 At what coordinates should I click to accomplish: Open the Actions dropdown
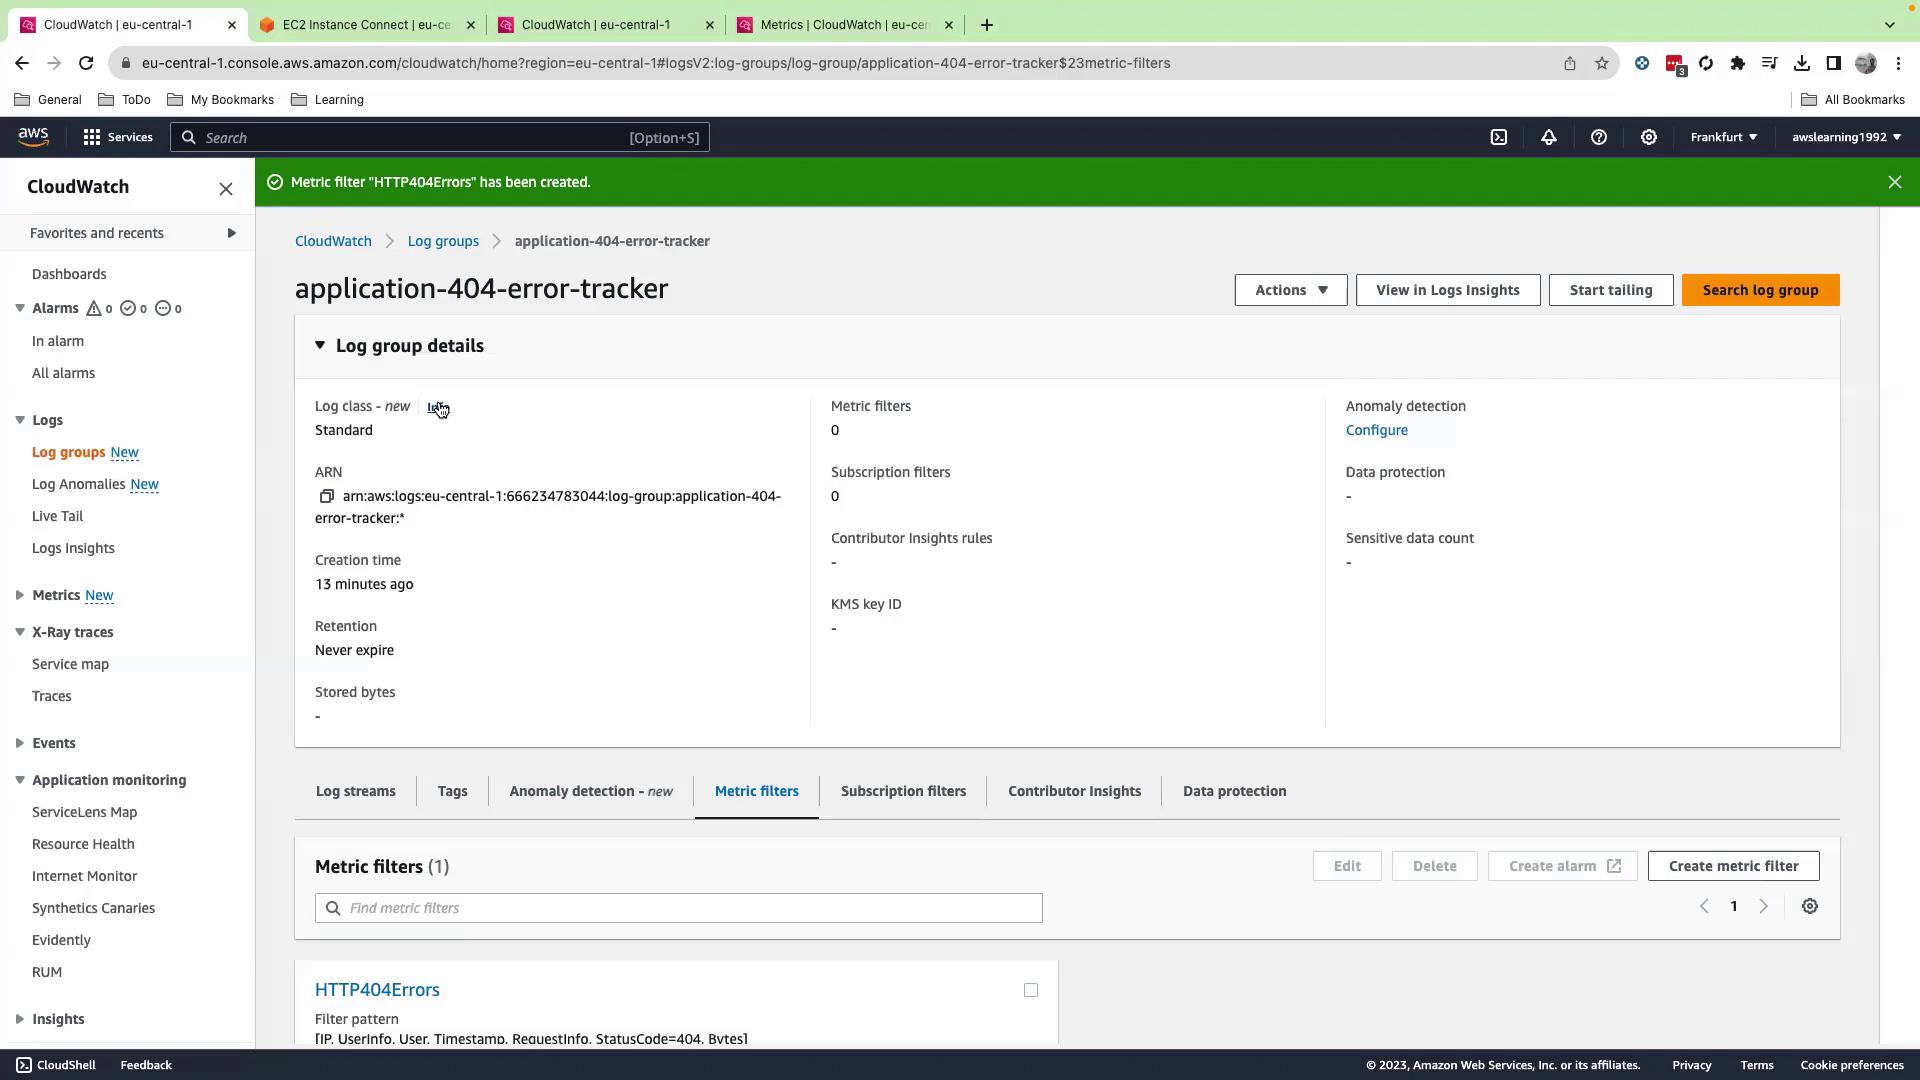pos(1290,290)
